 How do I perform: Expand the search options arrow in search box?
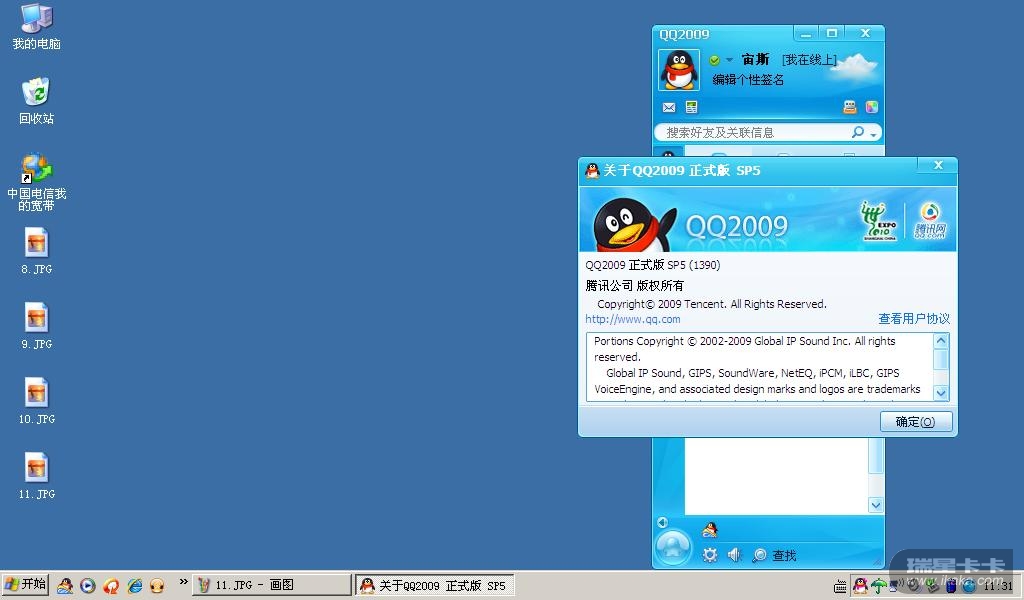coord(873,134)
